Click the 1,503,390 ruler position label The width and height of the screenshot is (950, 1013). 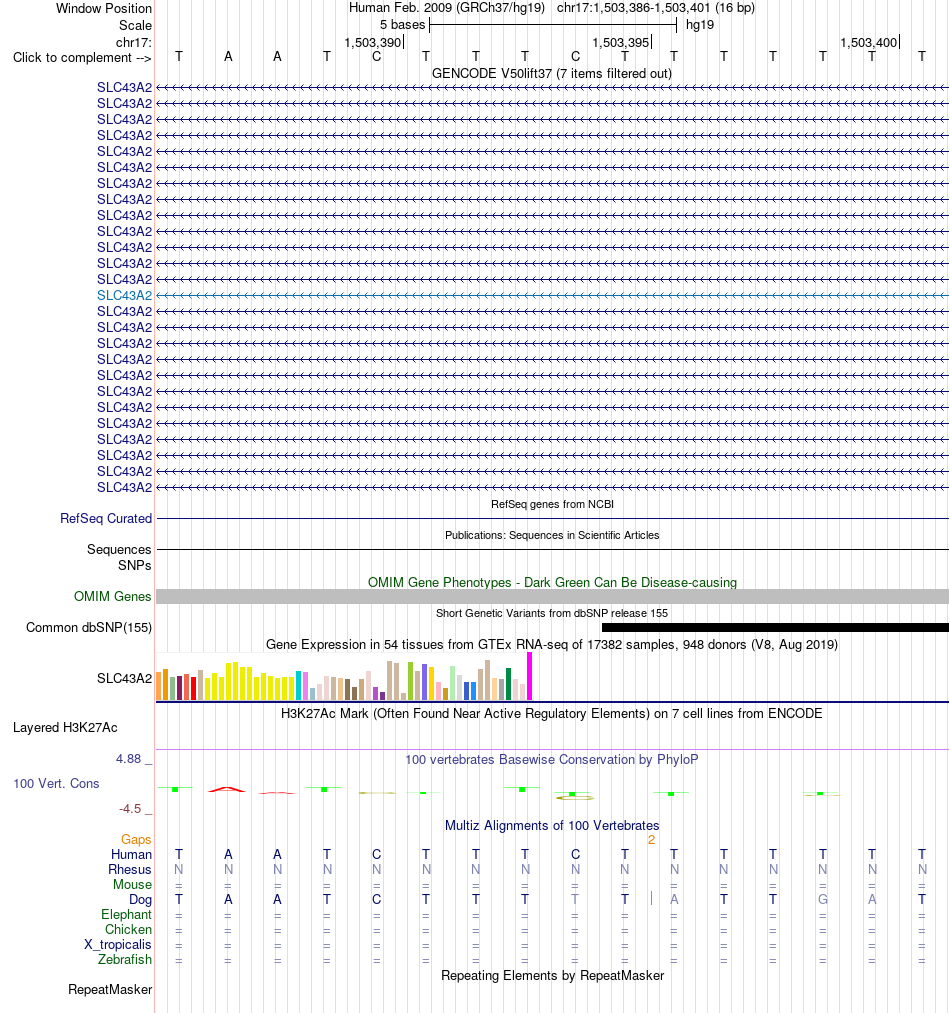(373, 43)
